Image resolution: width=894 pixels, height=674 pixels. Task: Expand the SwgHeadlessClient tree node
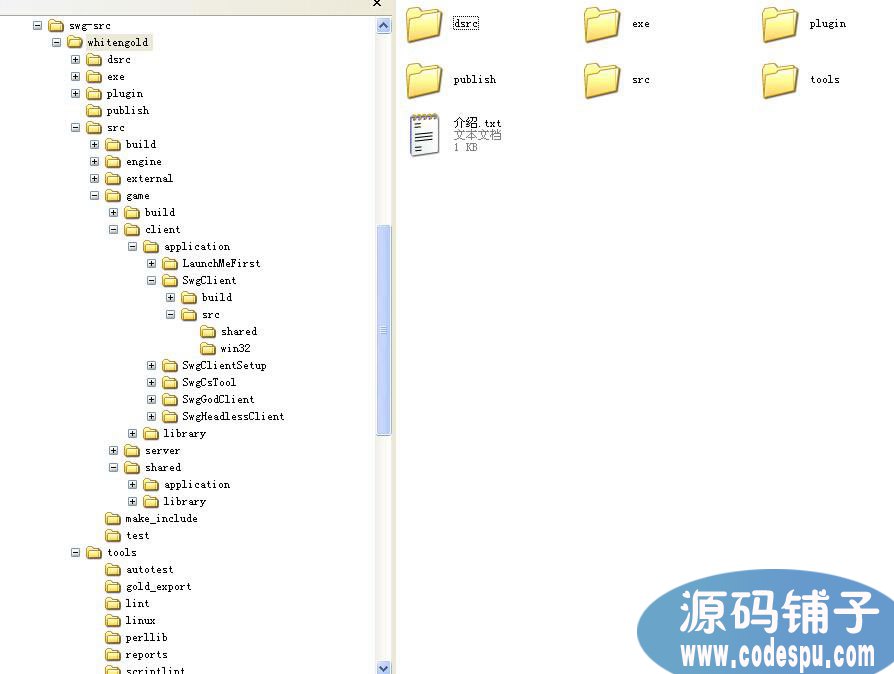pyautogui.click(x=152, y=416)
